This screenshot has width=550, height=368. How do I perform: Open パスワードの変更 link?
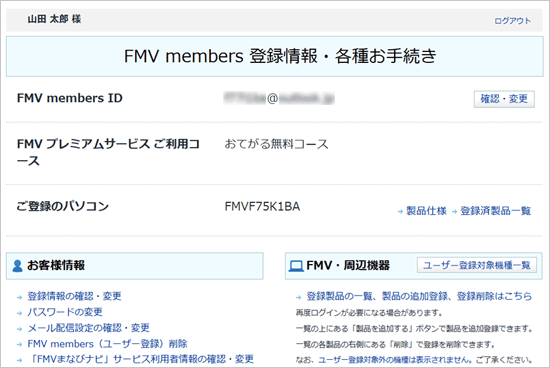pos(65,312)
